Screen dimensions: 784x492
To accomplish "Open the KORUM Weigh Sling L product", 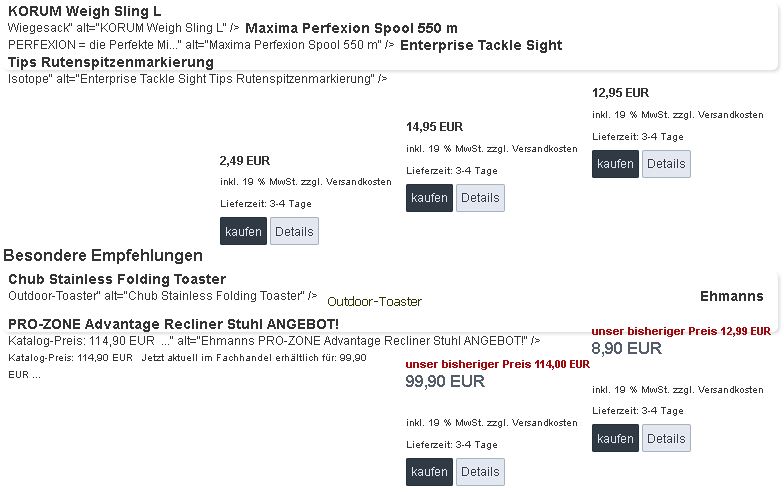I will (x=84, y=11).
